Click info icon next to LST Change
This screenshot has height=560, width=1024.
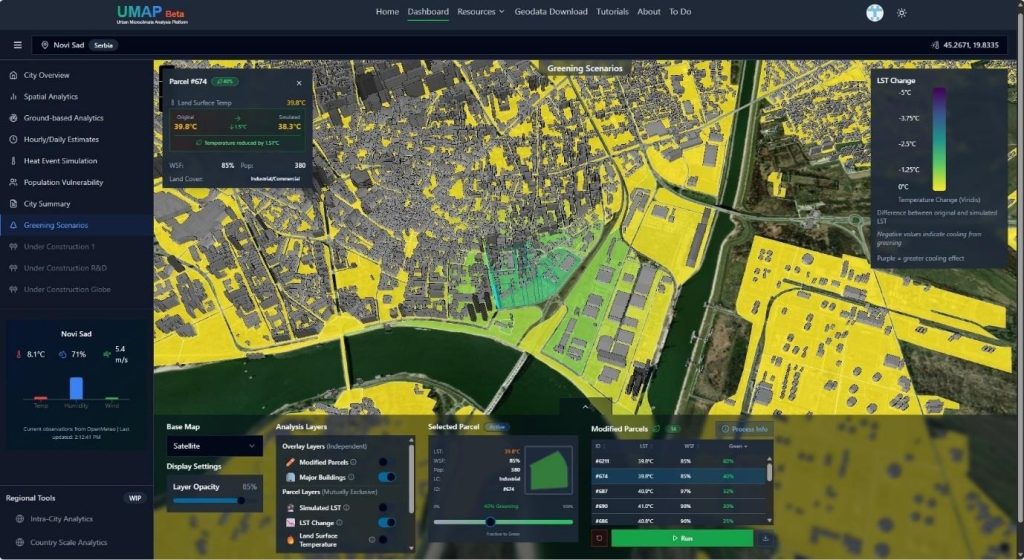(x=340, y=523)
